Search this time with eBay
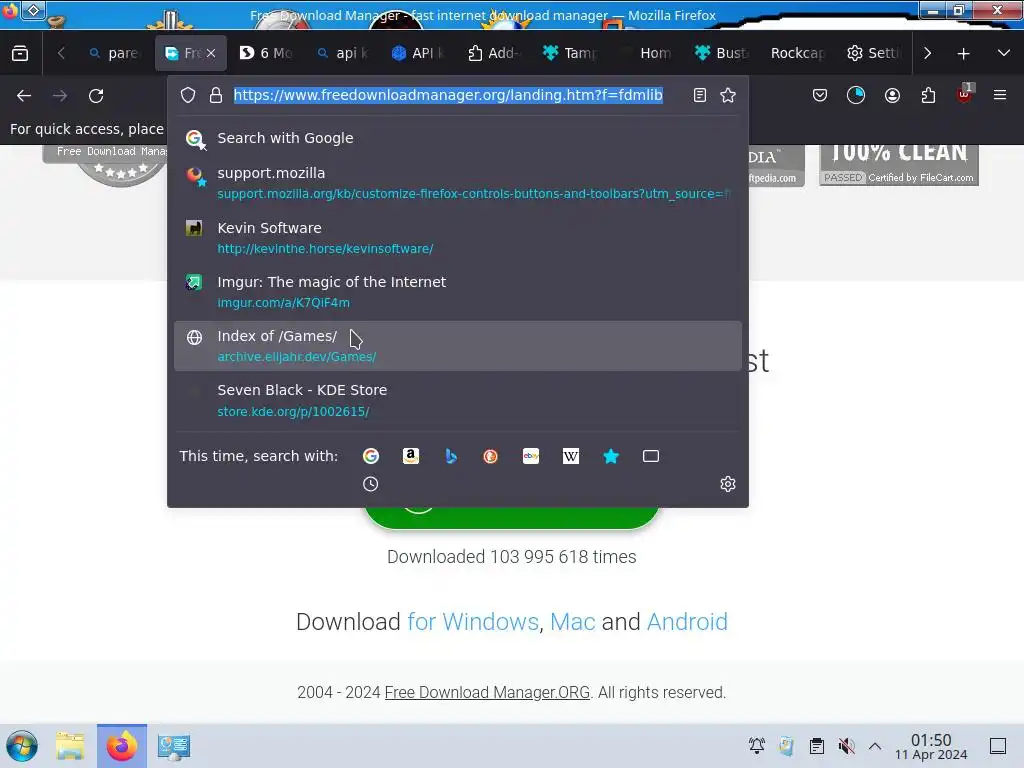The height and width of the screenshot is (768, 1024). point(531,456)
